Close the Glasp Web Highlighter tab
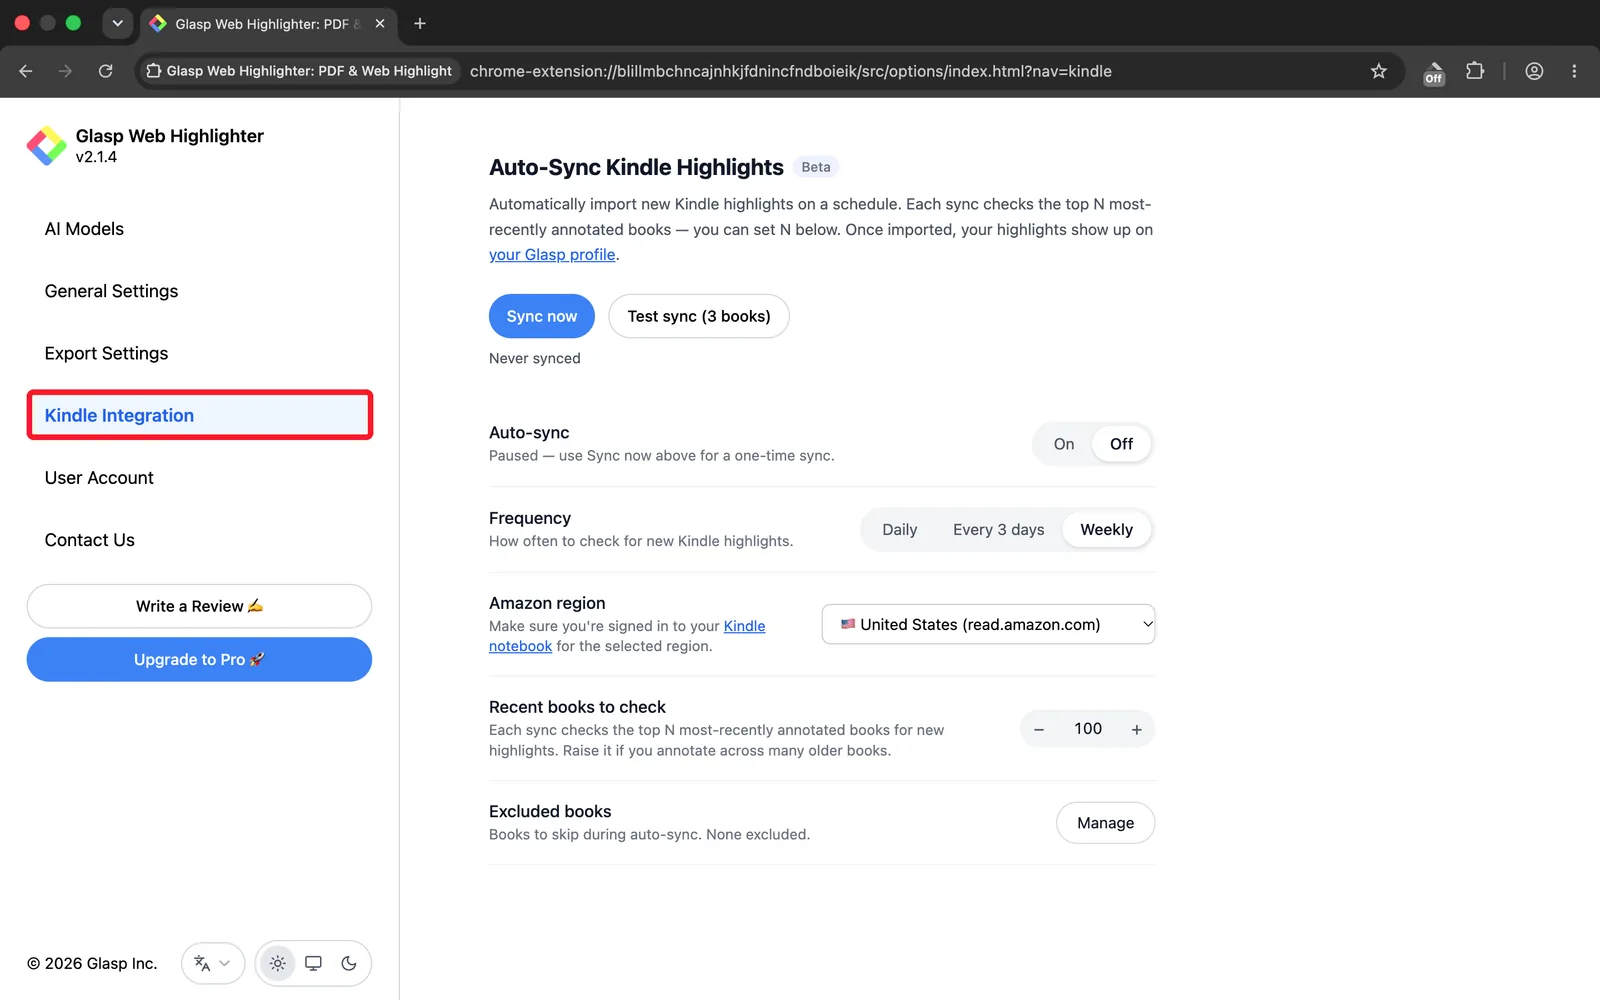 coord(380,23)
